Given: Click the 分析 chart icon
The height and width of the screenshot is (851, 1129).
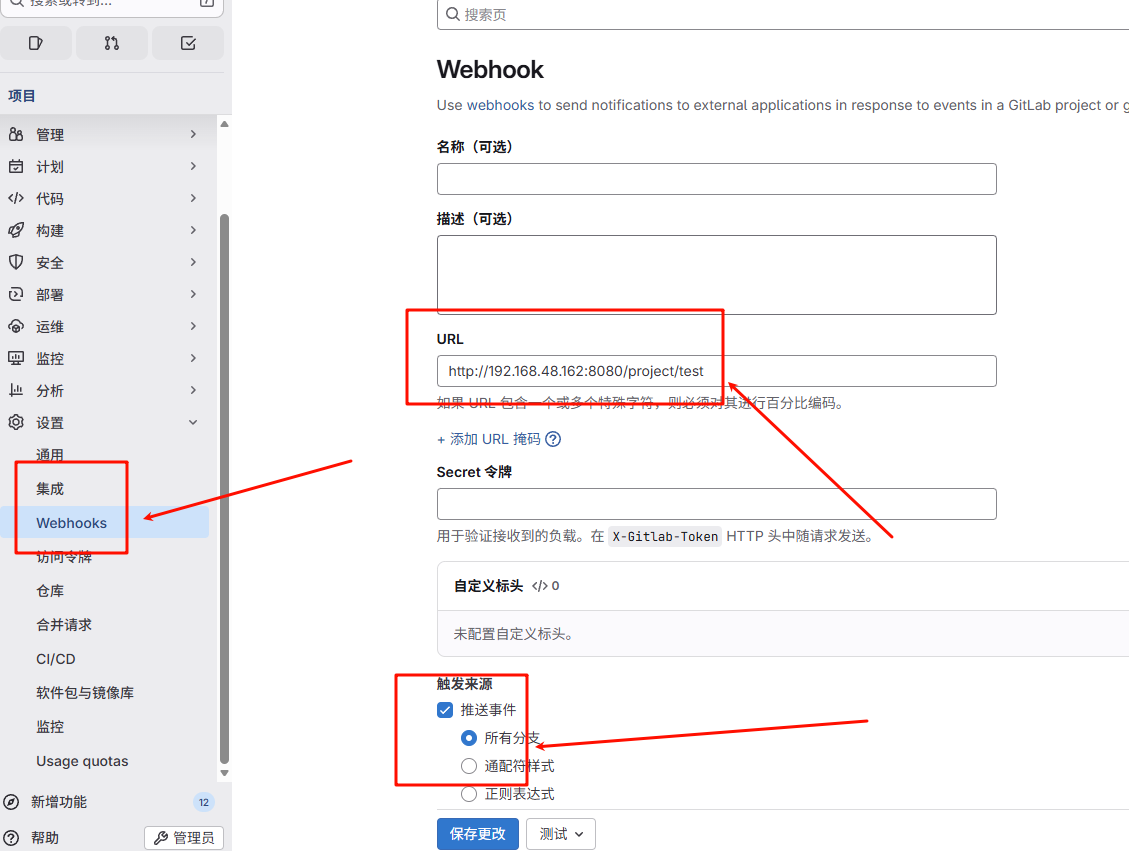Looking at the screenshot, I should (16, 390).
